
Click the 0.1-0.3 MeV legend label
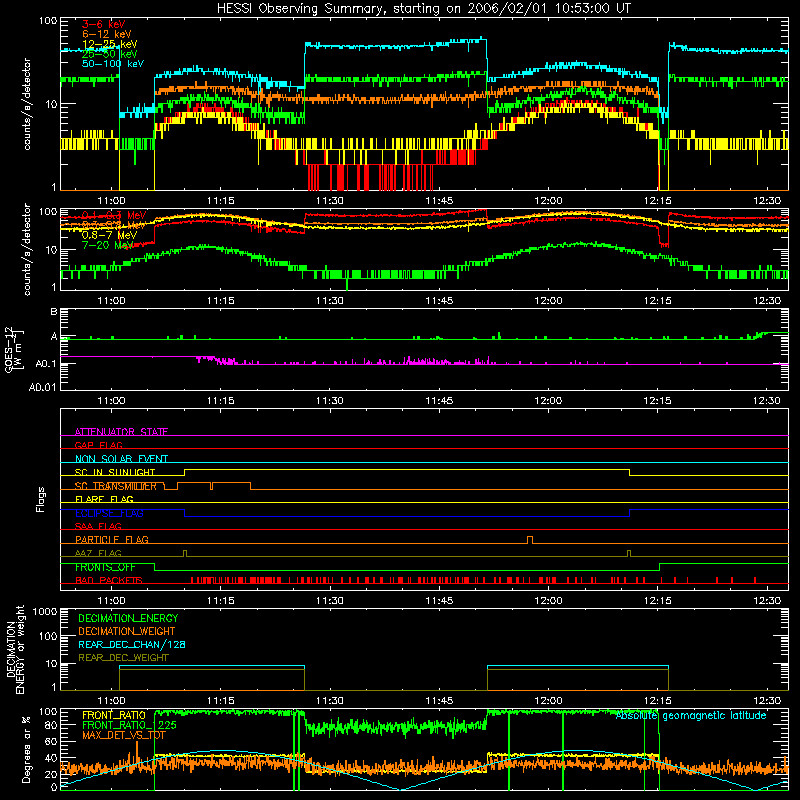[113, 215]
